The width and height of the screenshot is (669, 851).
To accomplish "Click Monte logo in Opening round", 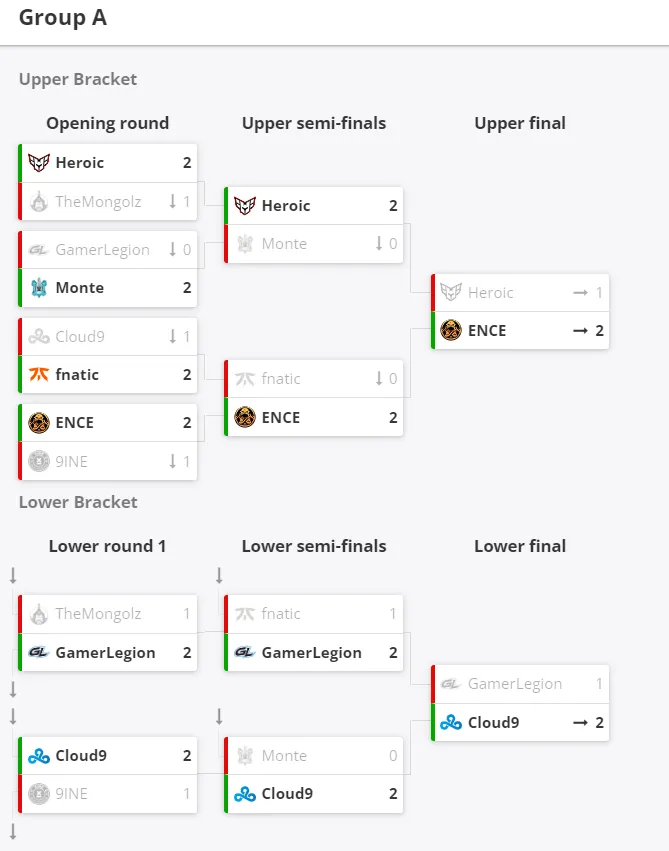I will click(x=39, y=288).
